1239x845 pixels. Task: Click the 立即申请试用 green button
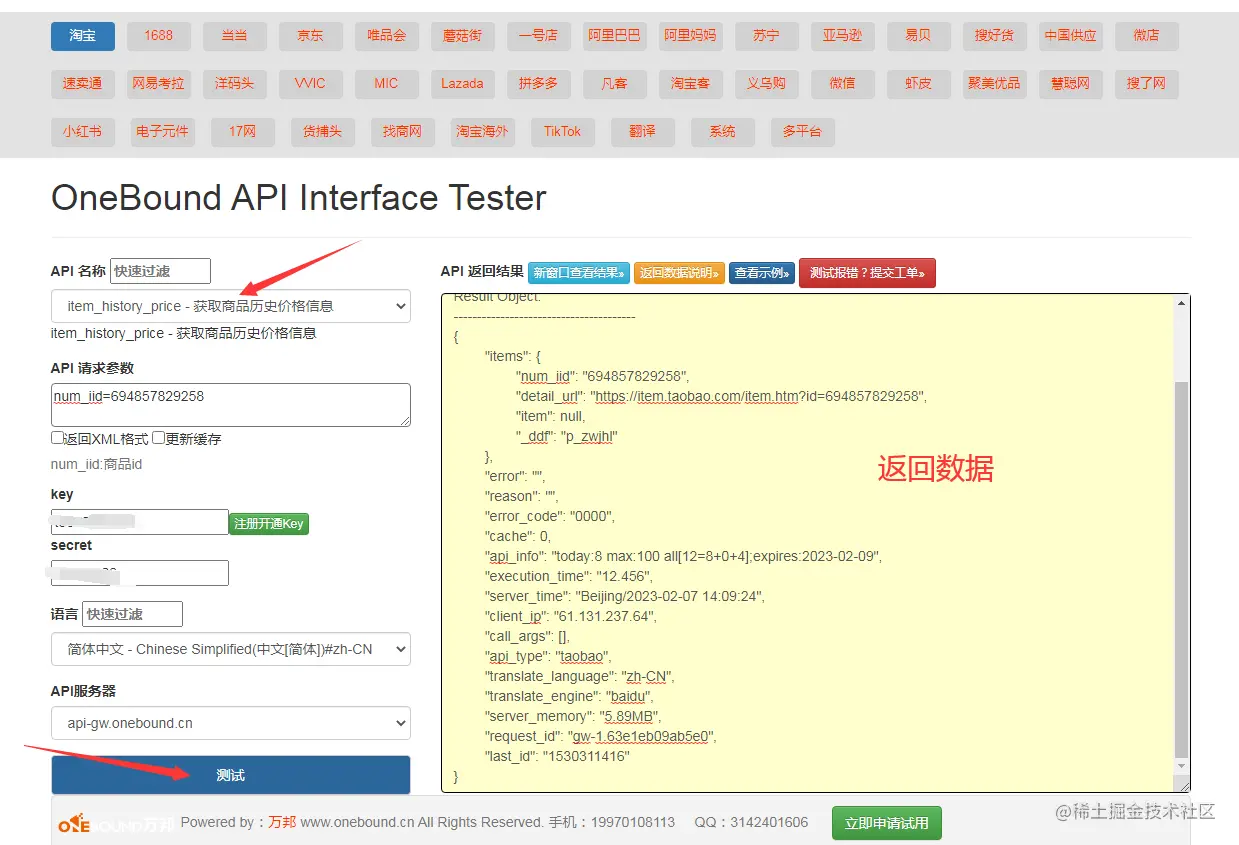click(x=887, y=824)
